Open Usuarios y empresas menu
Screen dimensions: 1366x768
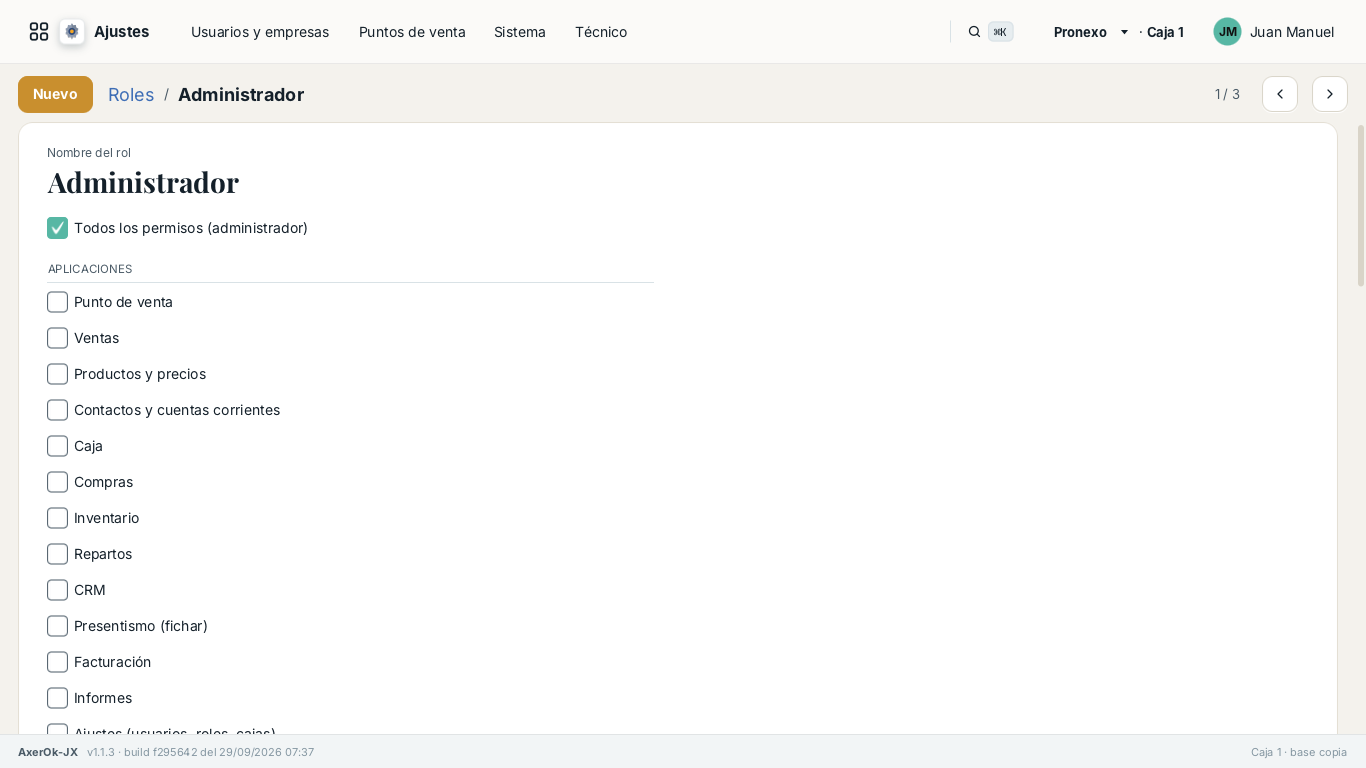click(x=260, y=32)
